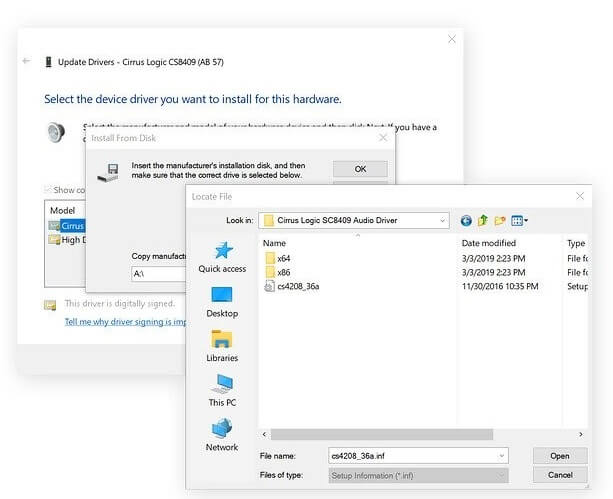Viewport: 613px width, 499px height.
Task: Click the speaker device icon
Action: coord(56,132)
